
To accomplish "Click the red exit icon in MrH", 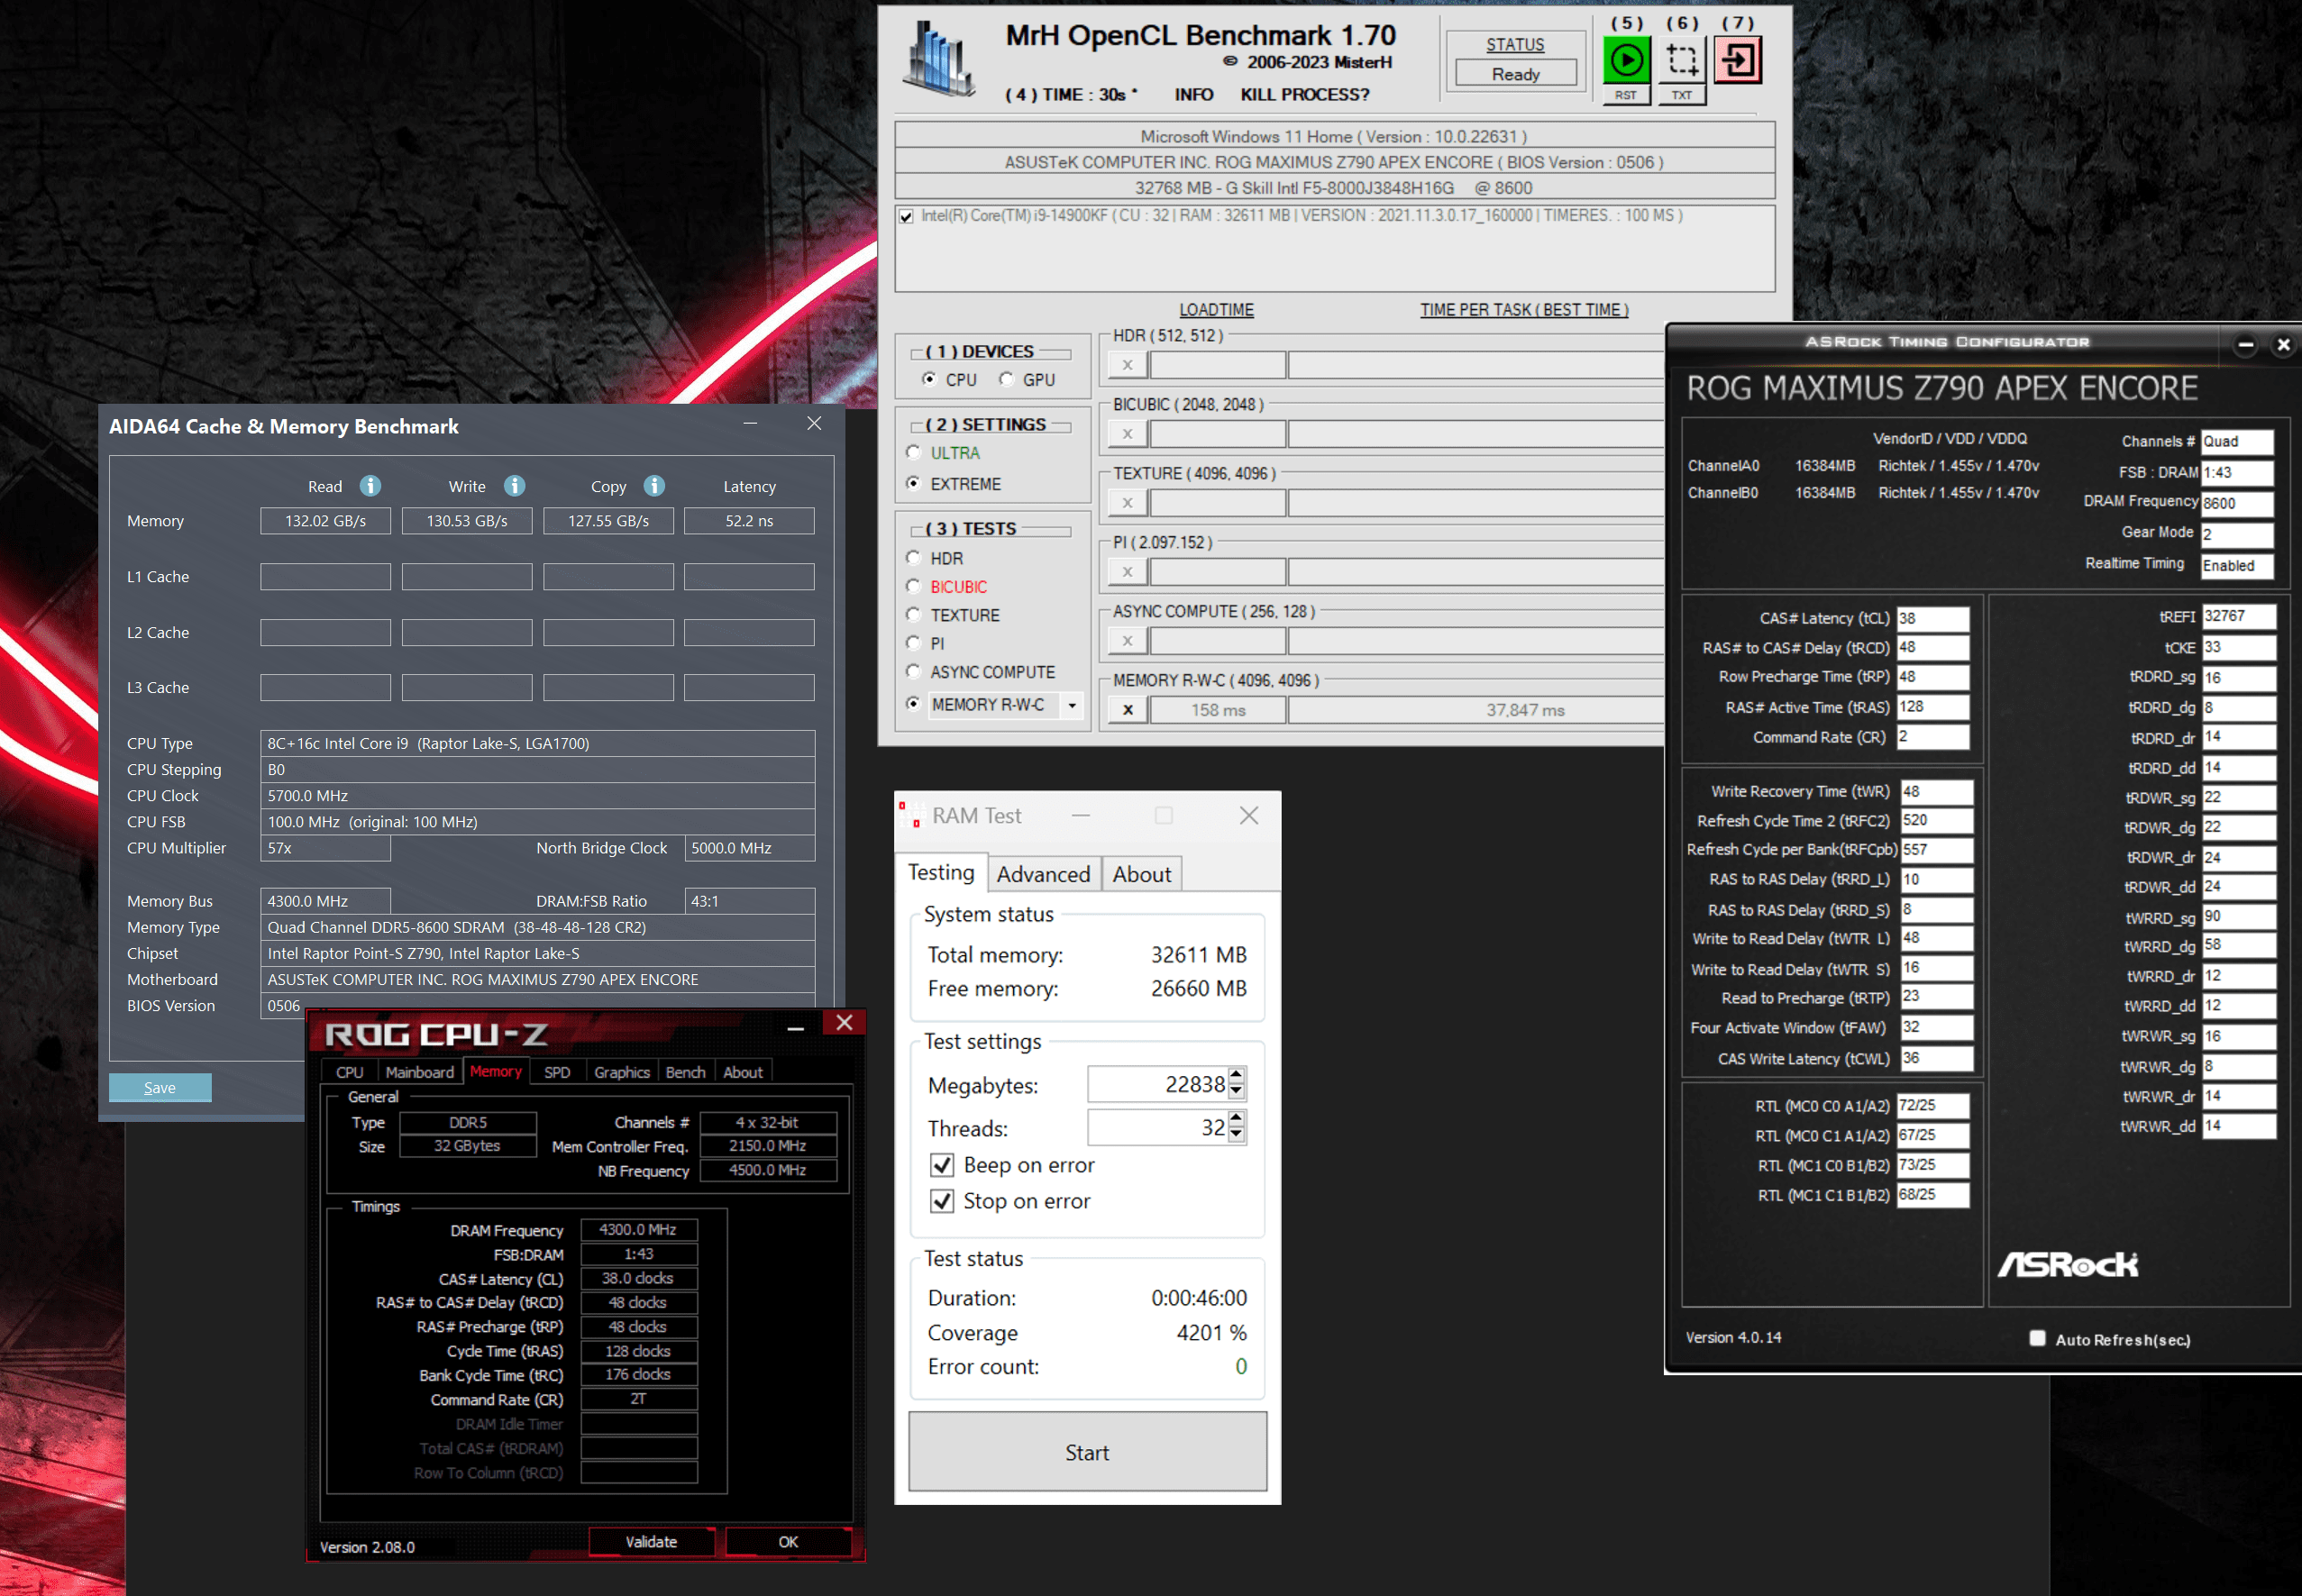I will [x=1738, y=60].
